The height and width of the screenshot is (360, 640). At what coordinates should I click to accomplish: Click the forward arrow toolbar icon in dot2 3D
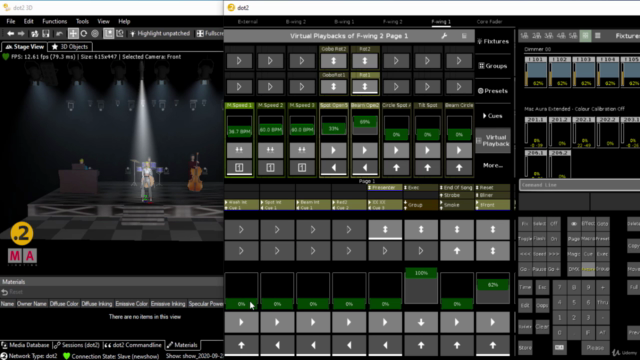pos(21,33)
